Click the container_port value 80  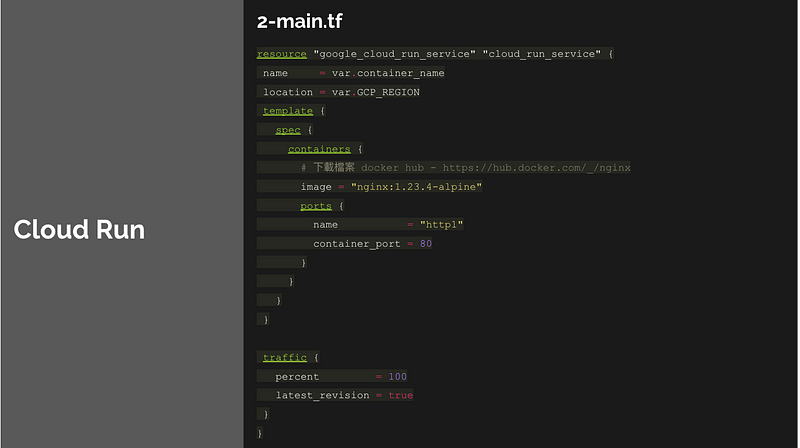pyautogui.click(x=426, y=244)
